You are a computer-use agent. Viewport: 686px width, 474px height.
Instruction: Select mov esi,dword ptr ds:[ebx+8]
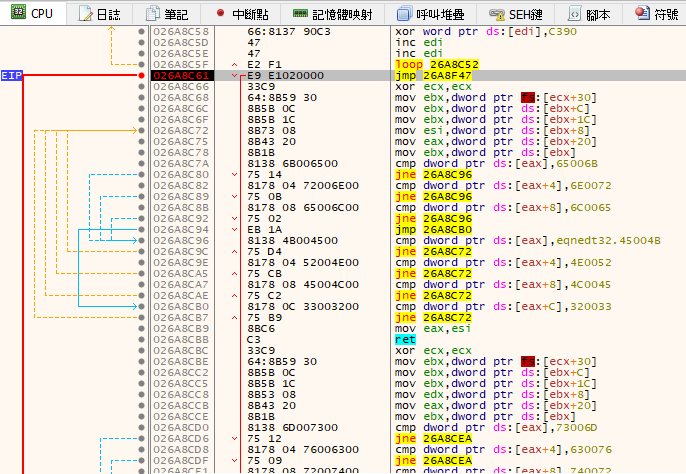point(493,130)
